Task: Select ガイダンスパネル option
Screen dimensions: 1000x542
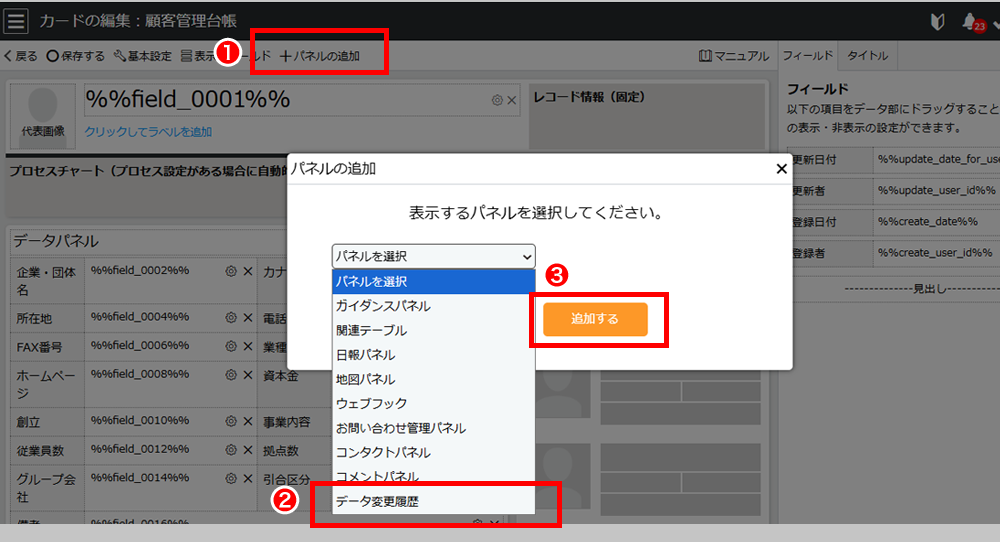Action: click(434, 306)
